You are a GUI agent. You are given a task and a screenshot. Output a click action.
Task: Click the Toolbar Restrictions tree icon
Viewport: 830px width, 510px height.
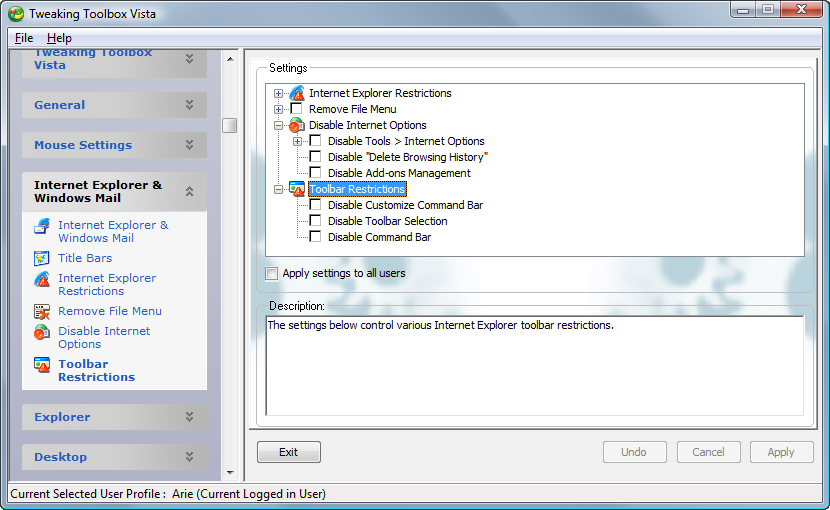pyautogui.click(x=297, y=189)
